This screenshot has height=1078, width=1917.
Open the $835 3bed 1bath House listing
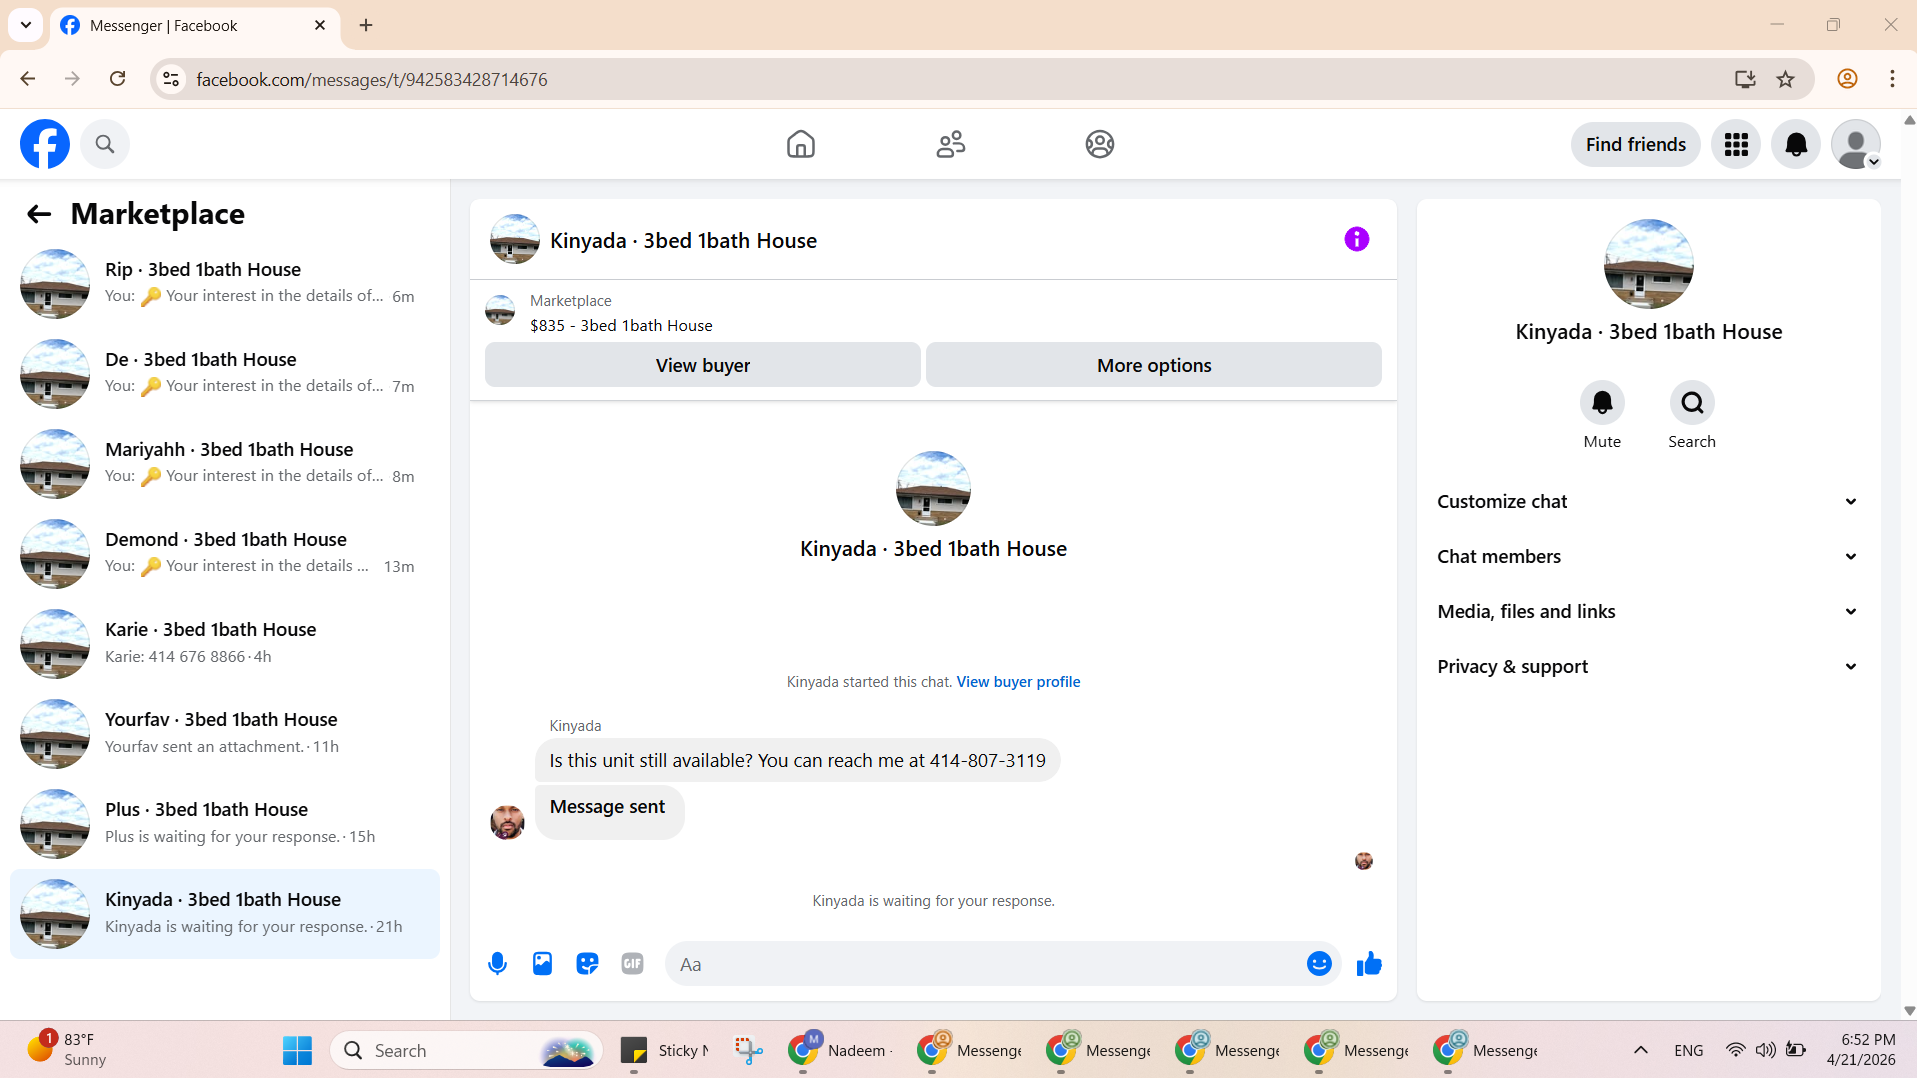click(x=621, y=325)
